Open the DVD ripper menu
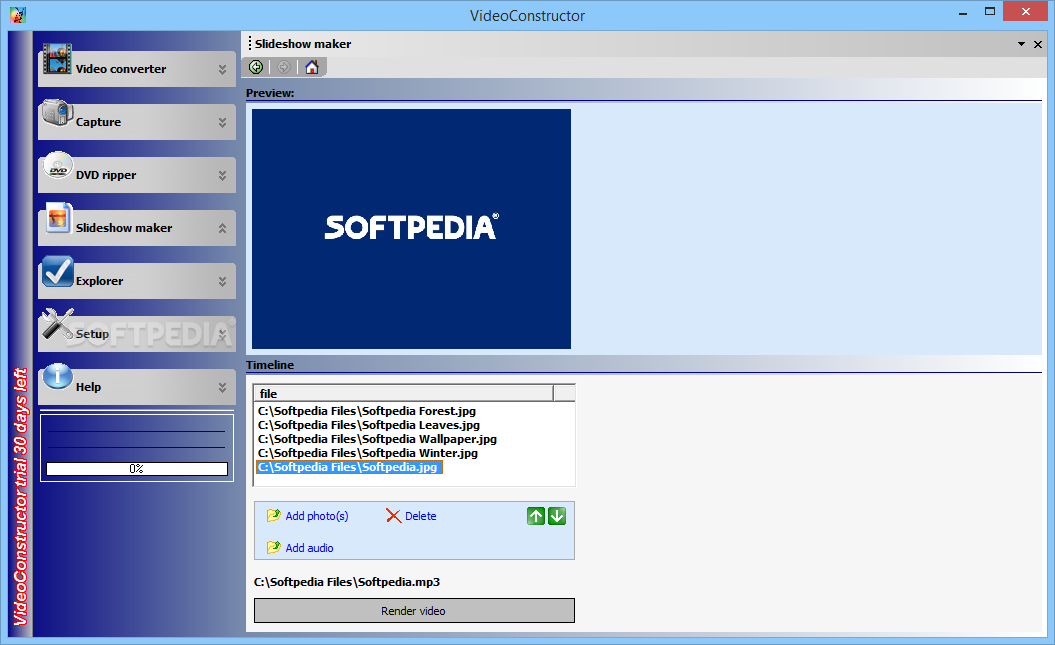Image resolution: width=1055 pixels, height=645 pixels. tap(137, 176)
